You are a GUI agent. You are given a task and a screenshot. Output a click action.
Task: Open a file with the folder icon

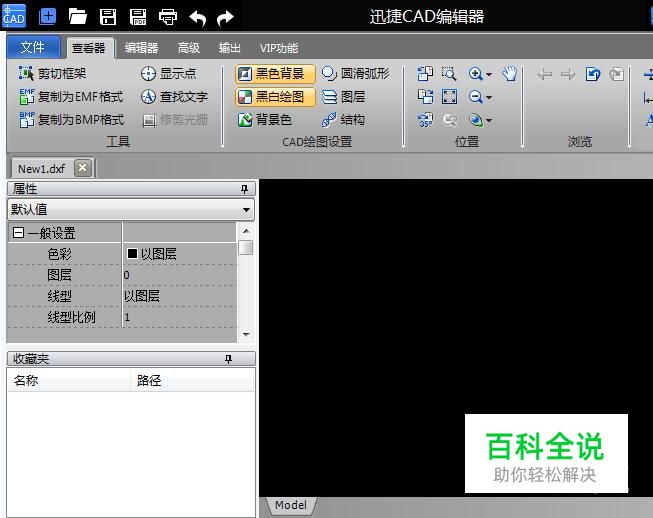(77, 17)
